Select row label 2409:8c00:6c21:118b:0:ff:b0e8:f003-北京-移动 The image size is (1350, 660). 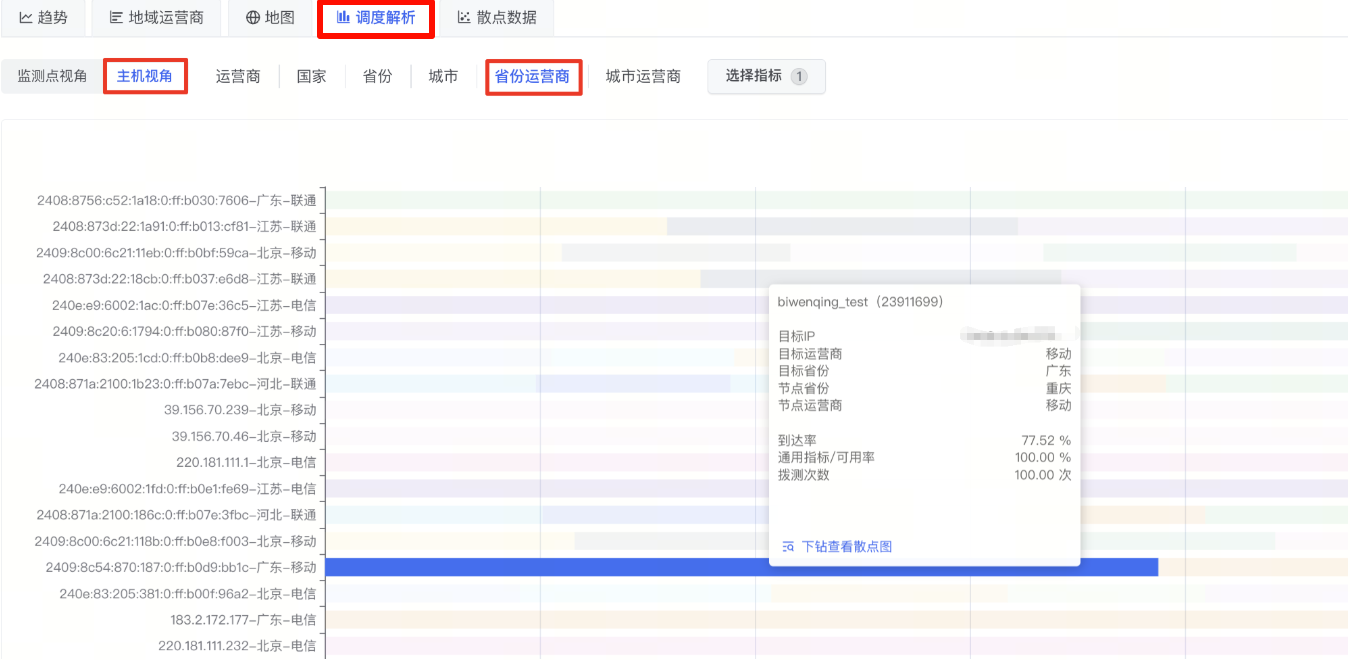click(x=175, y=541)
